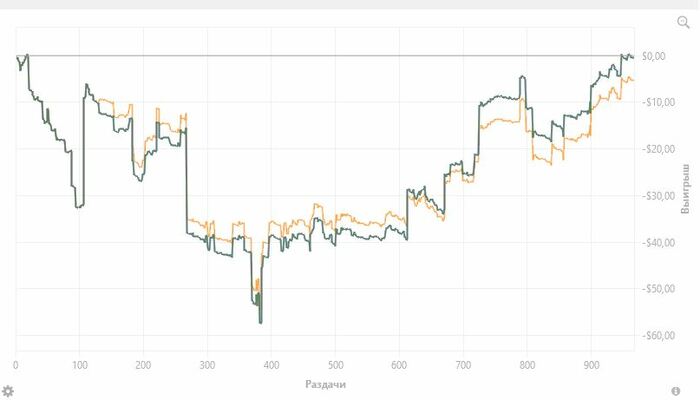Click the -$50,00 axis label
Viewport: 700px width, 400px height.
click(658, 289)
